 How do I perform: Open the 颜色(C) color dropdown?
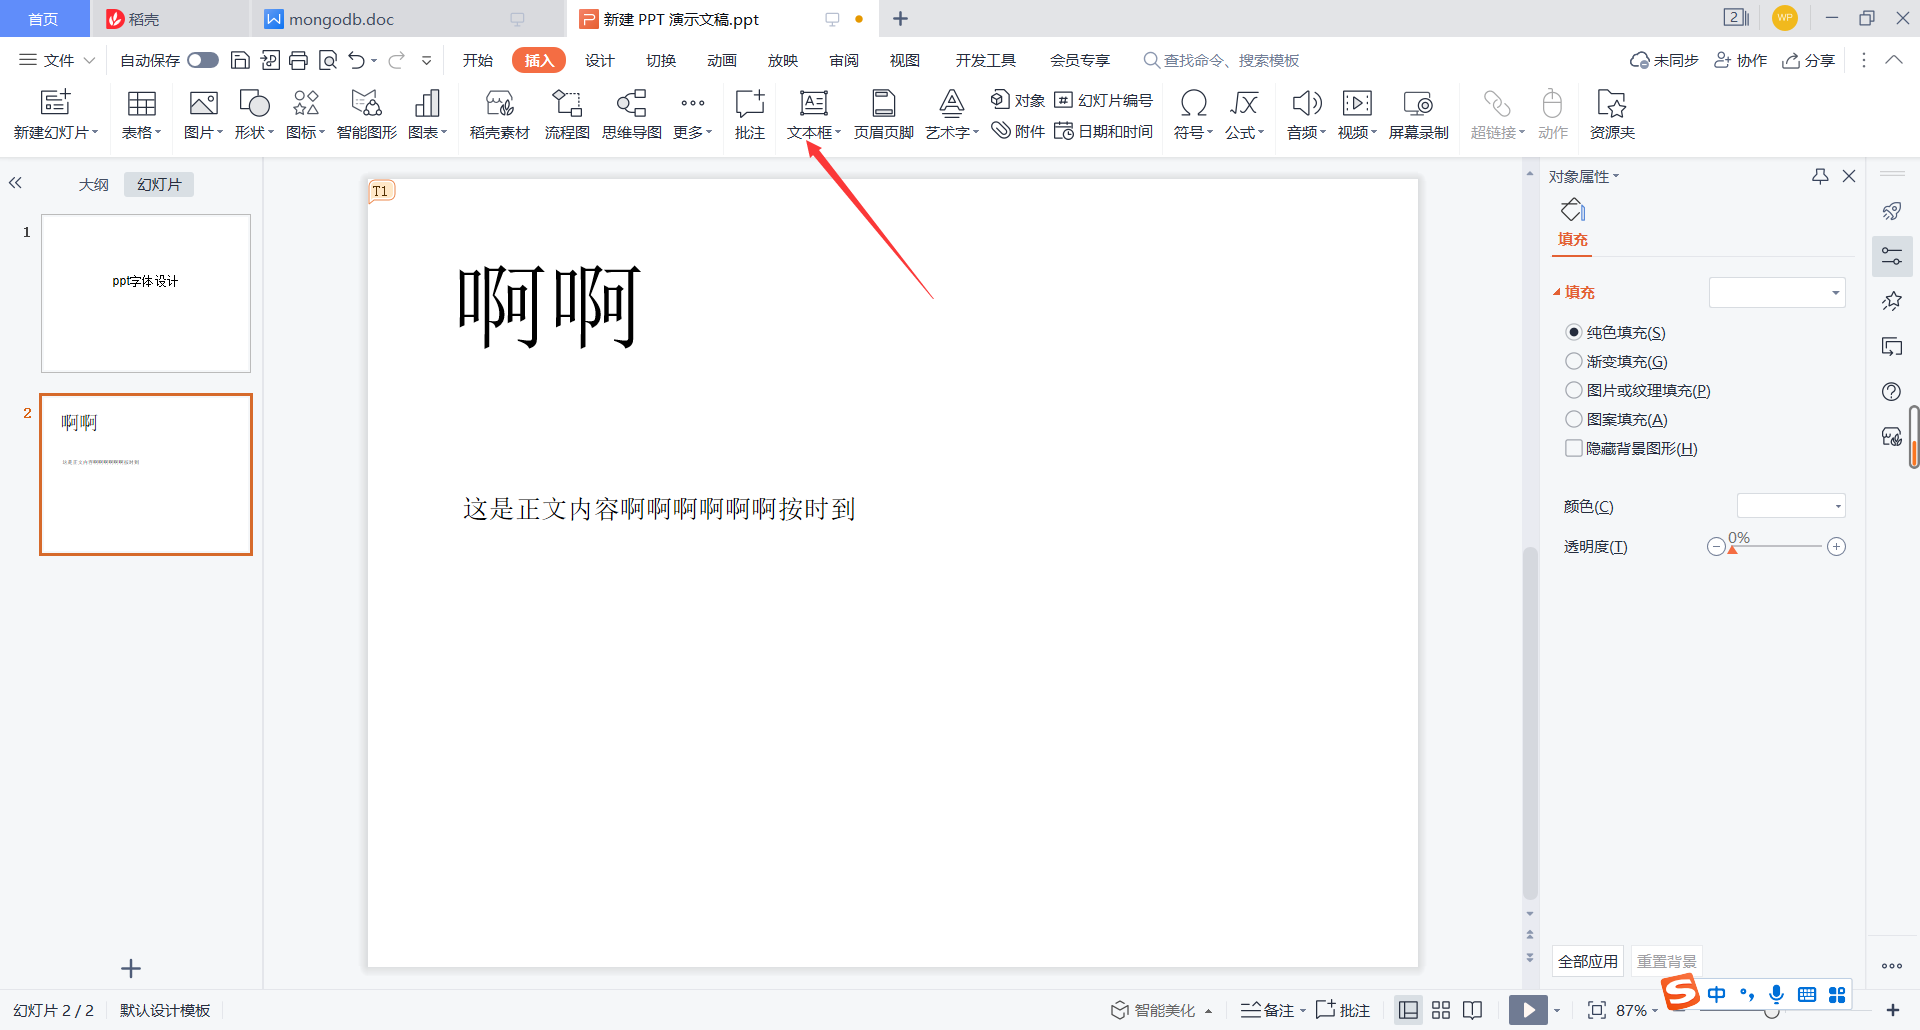pyautogui.click(x=1791, y=506)
